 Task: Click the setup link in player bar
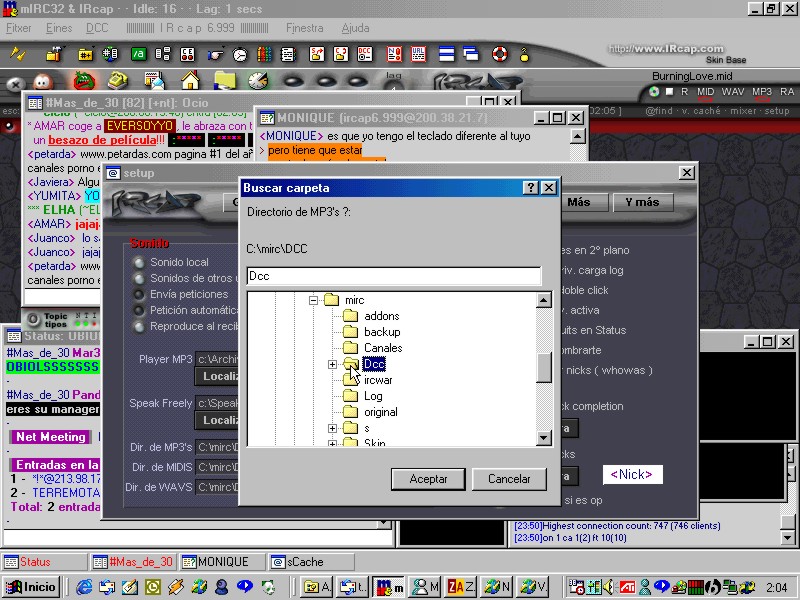coord(777,111)
